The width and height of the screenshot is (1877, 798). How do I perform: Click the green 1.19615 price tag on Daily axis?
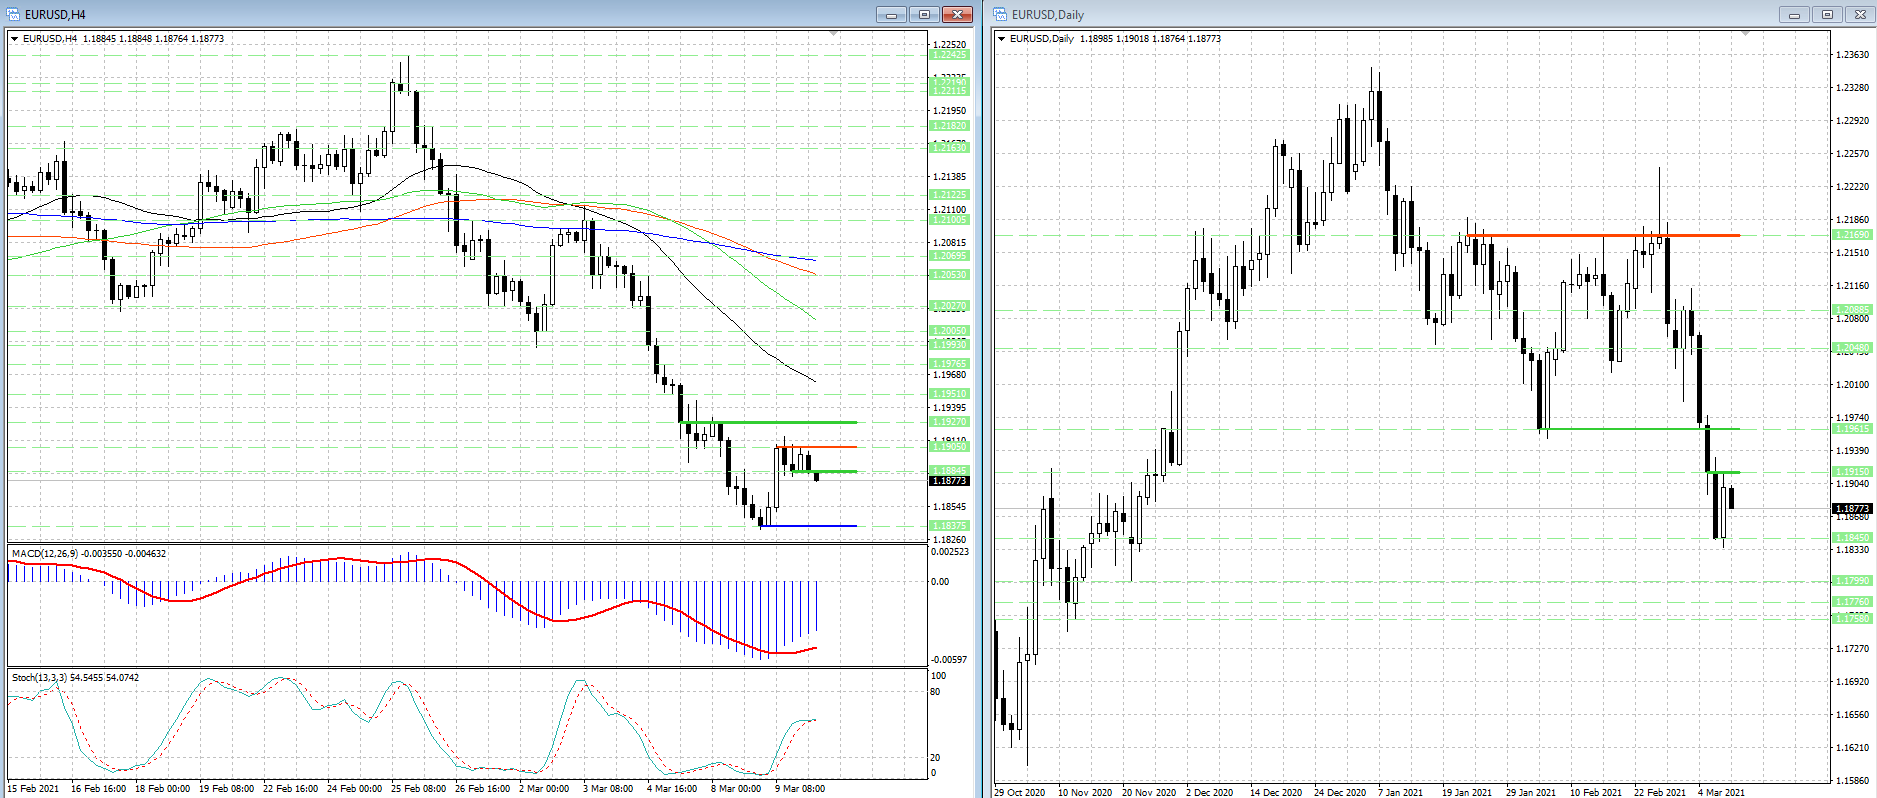(x=1851, y=429)
